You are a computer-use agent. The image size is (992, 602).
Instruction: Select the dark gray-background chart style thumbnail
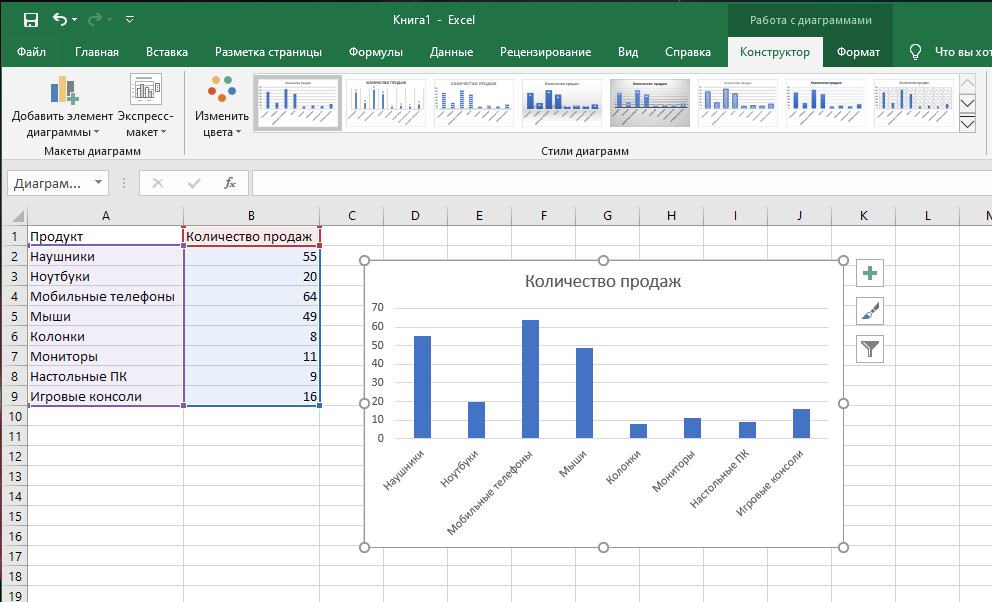point(650,103)
